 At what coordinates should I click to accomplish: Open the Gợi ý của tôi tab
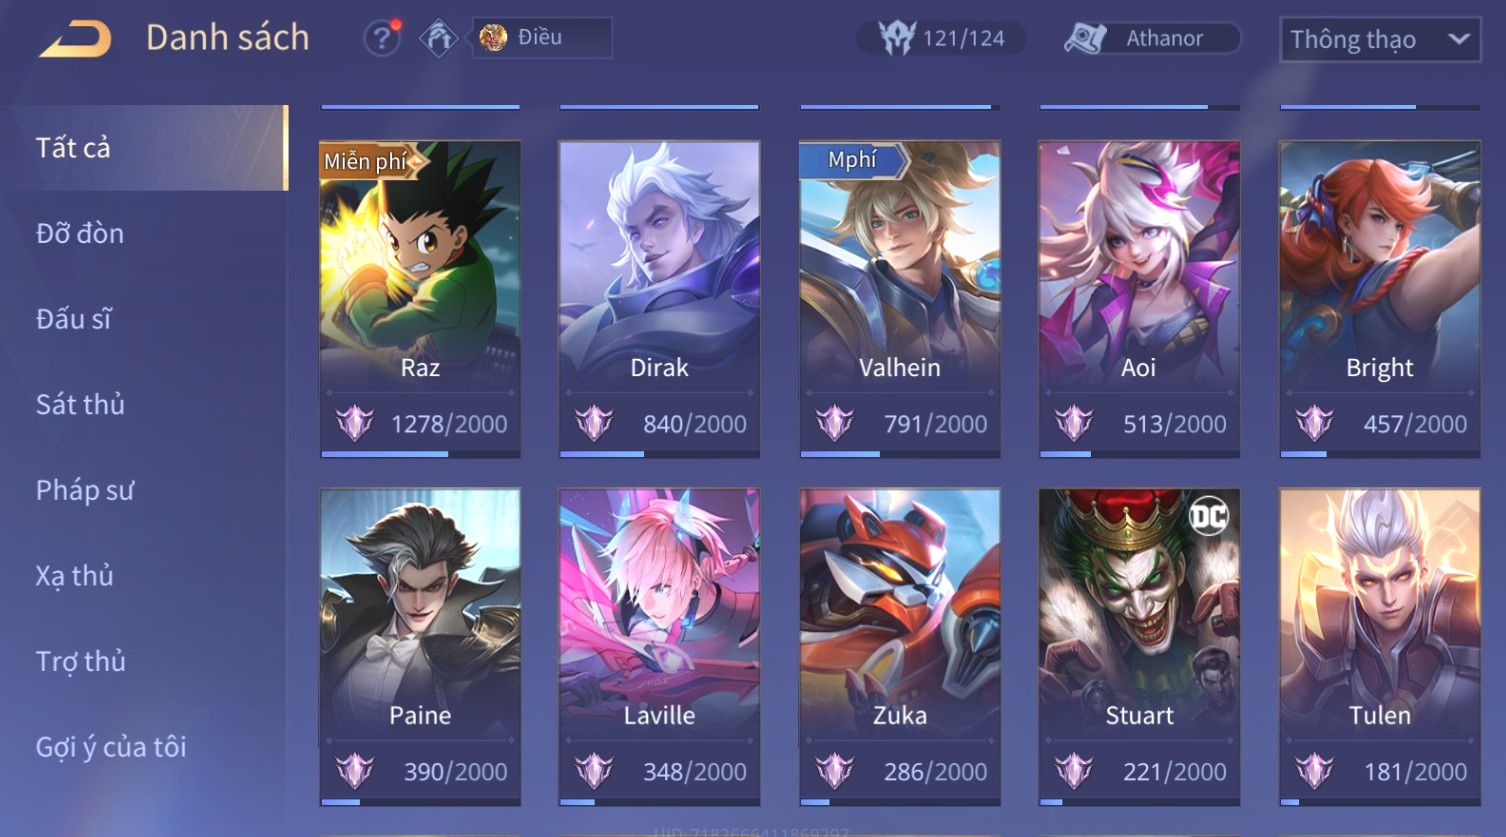(x=111, y=746)
